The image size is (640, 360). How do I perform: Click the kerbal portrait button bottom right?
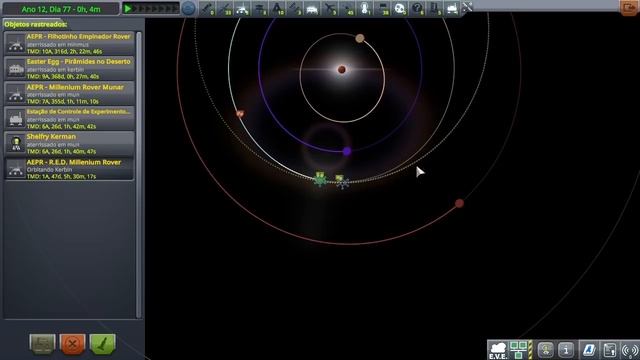click(x=545, y=350)
